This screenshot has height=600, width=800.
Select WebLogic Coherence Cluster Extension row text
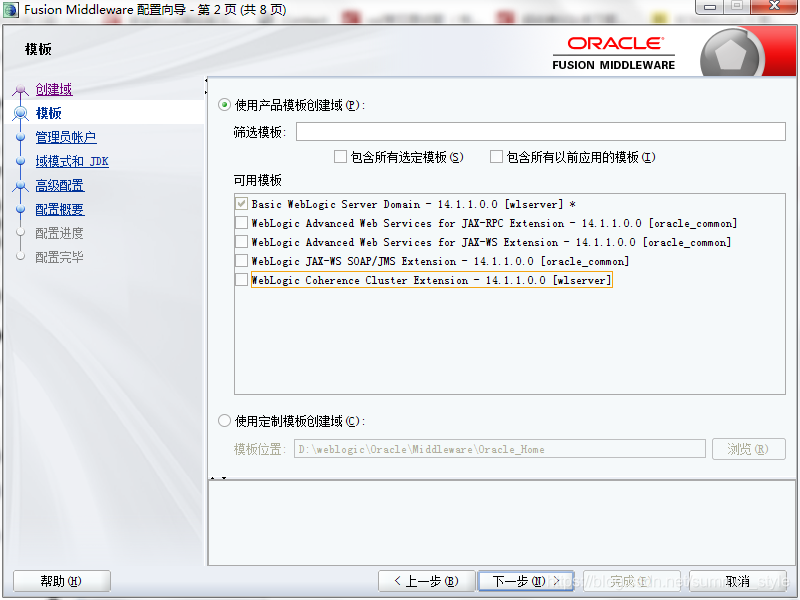431,280
